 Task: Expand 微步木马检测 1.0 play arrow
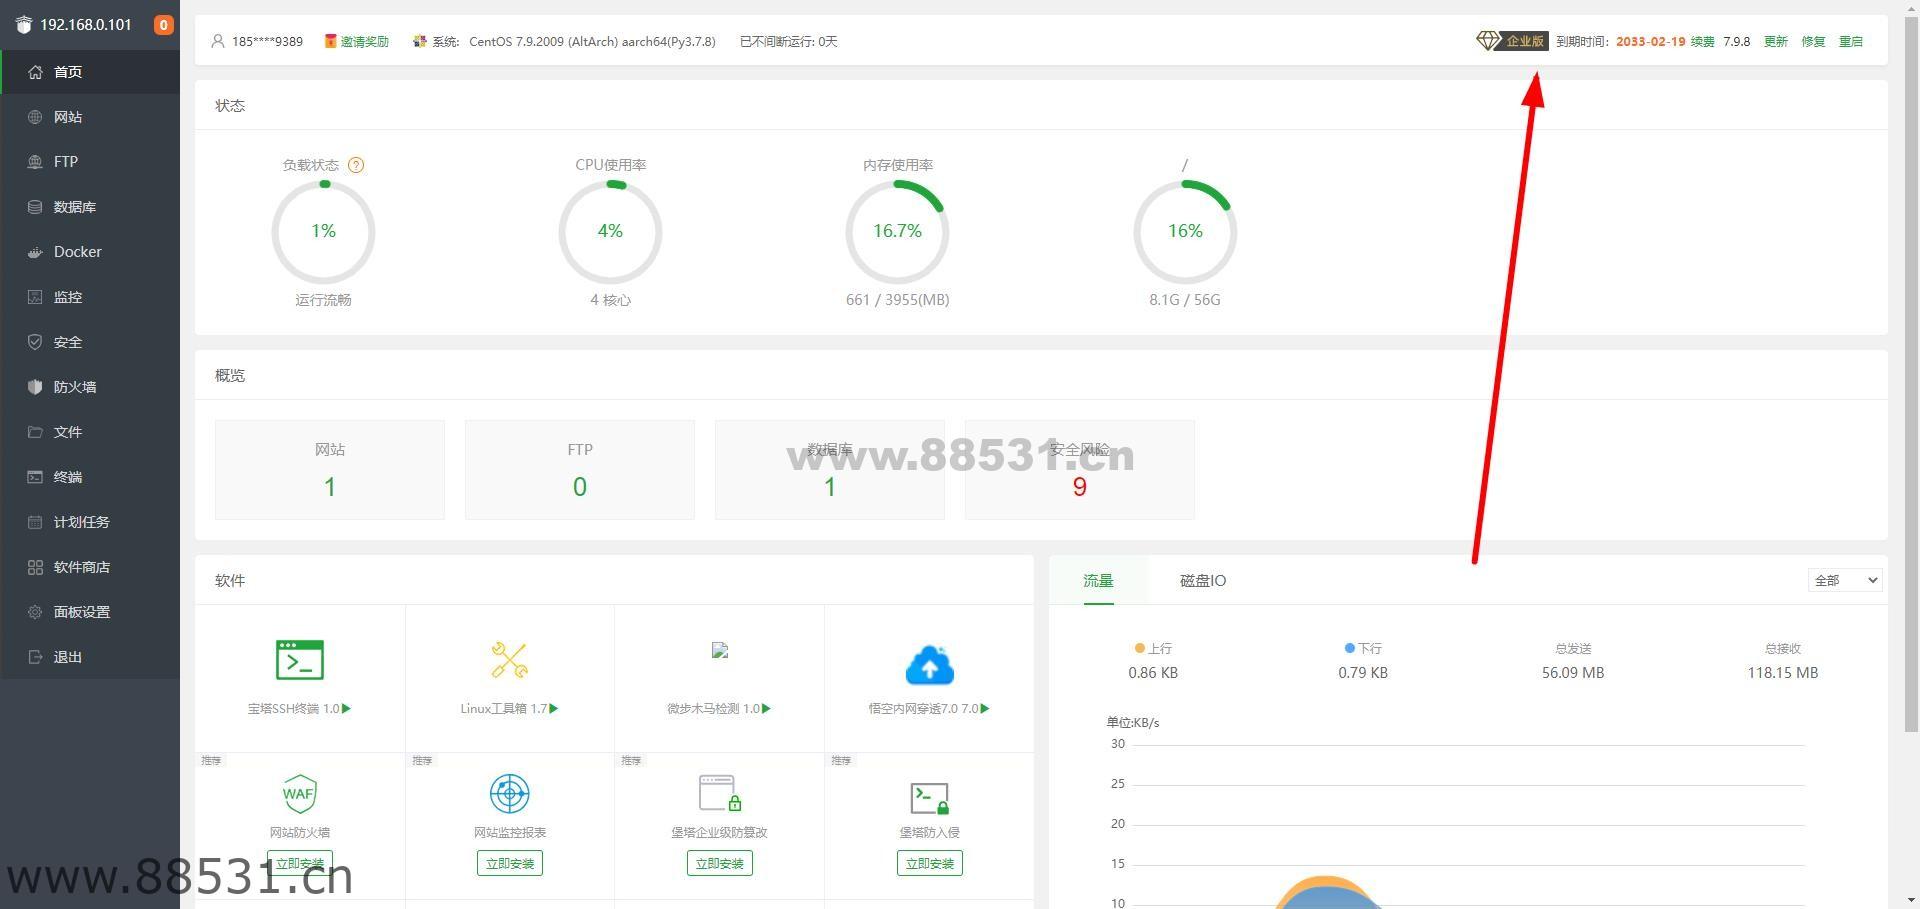[x=767, y=708]
